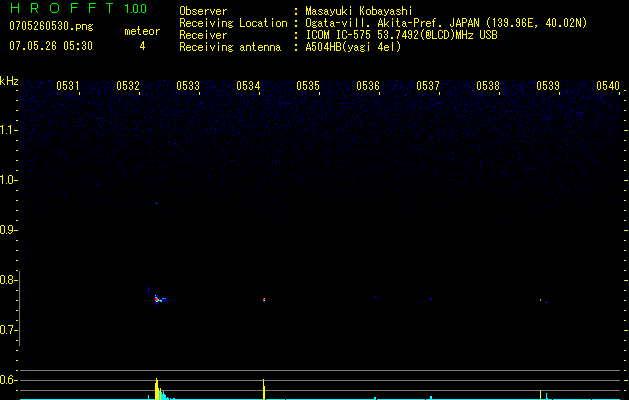Viewport: 629px width, 400px height.
Task: Click the 0532 time axis label
Action: [x=128, y=85]
